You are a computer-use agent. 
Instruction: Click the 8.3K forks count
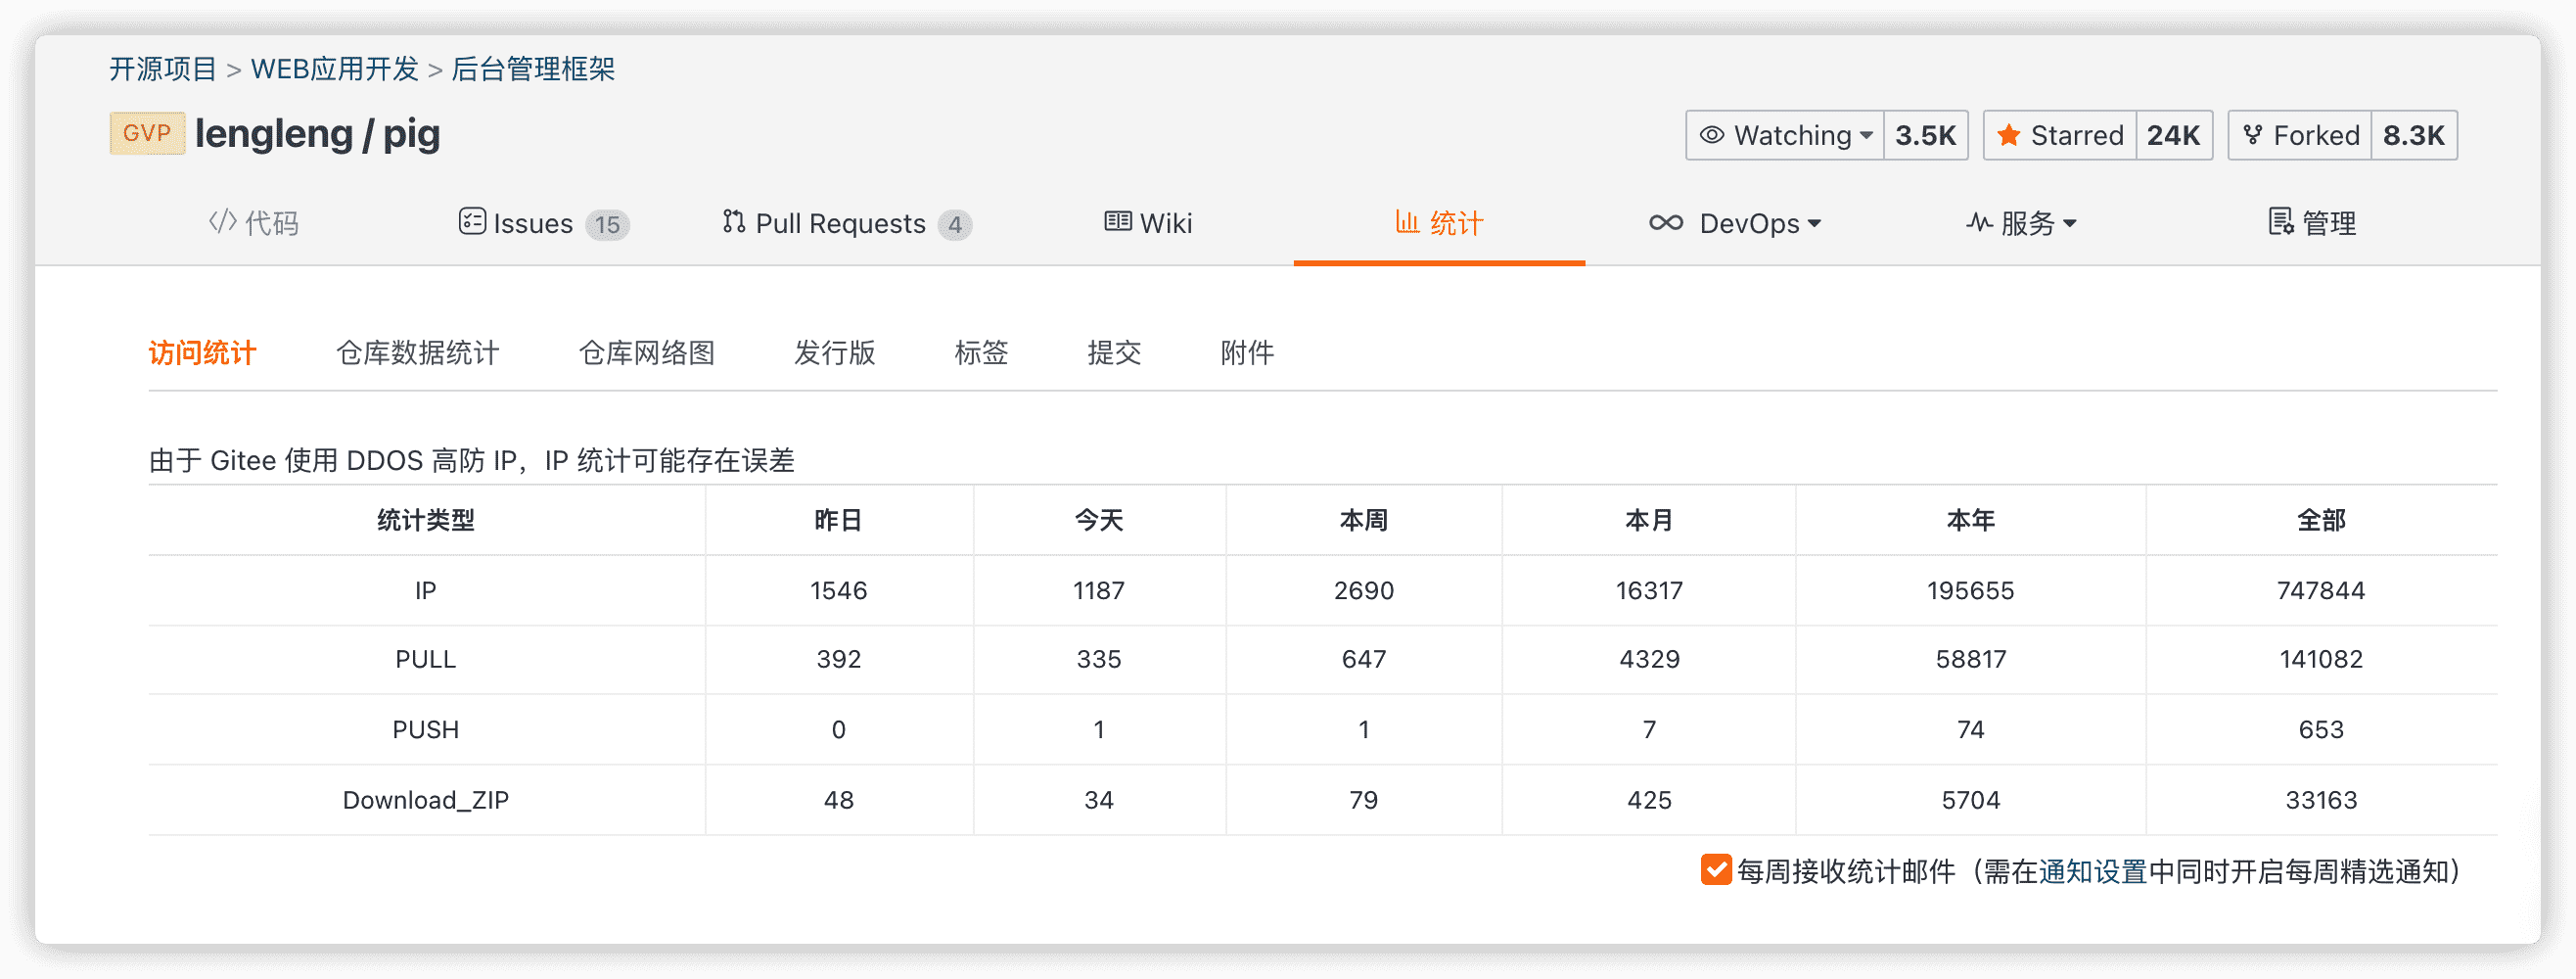click(x=2414, y=135)
